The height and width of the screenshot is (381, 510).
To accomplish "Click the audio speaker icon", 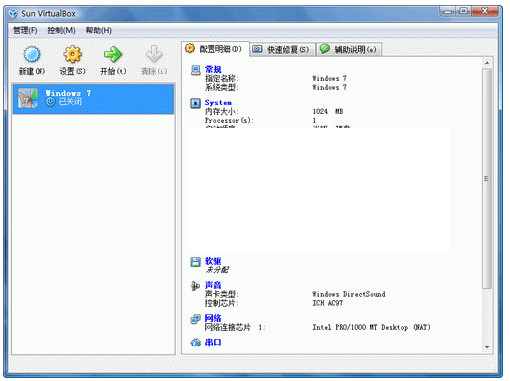I will click(195, 286).
